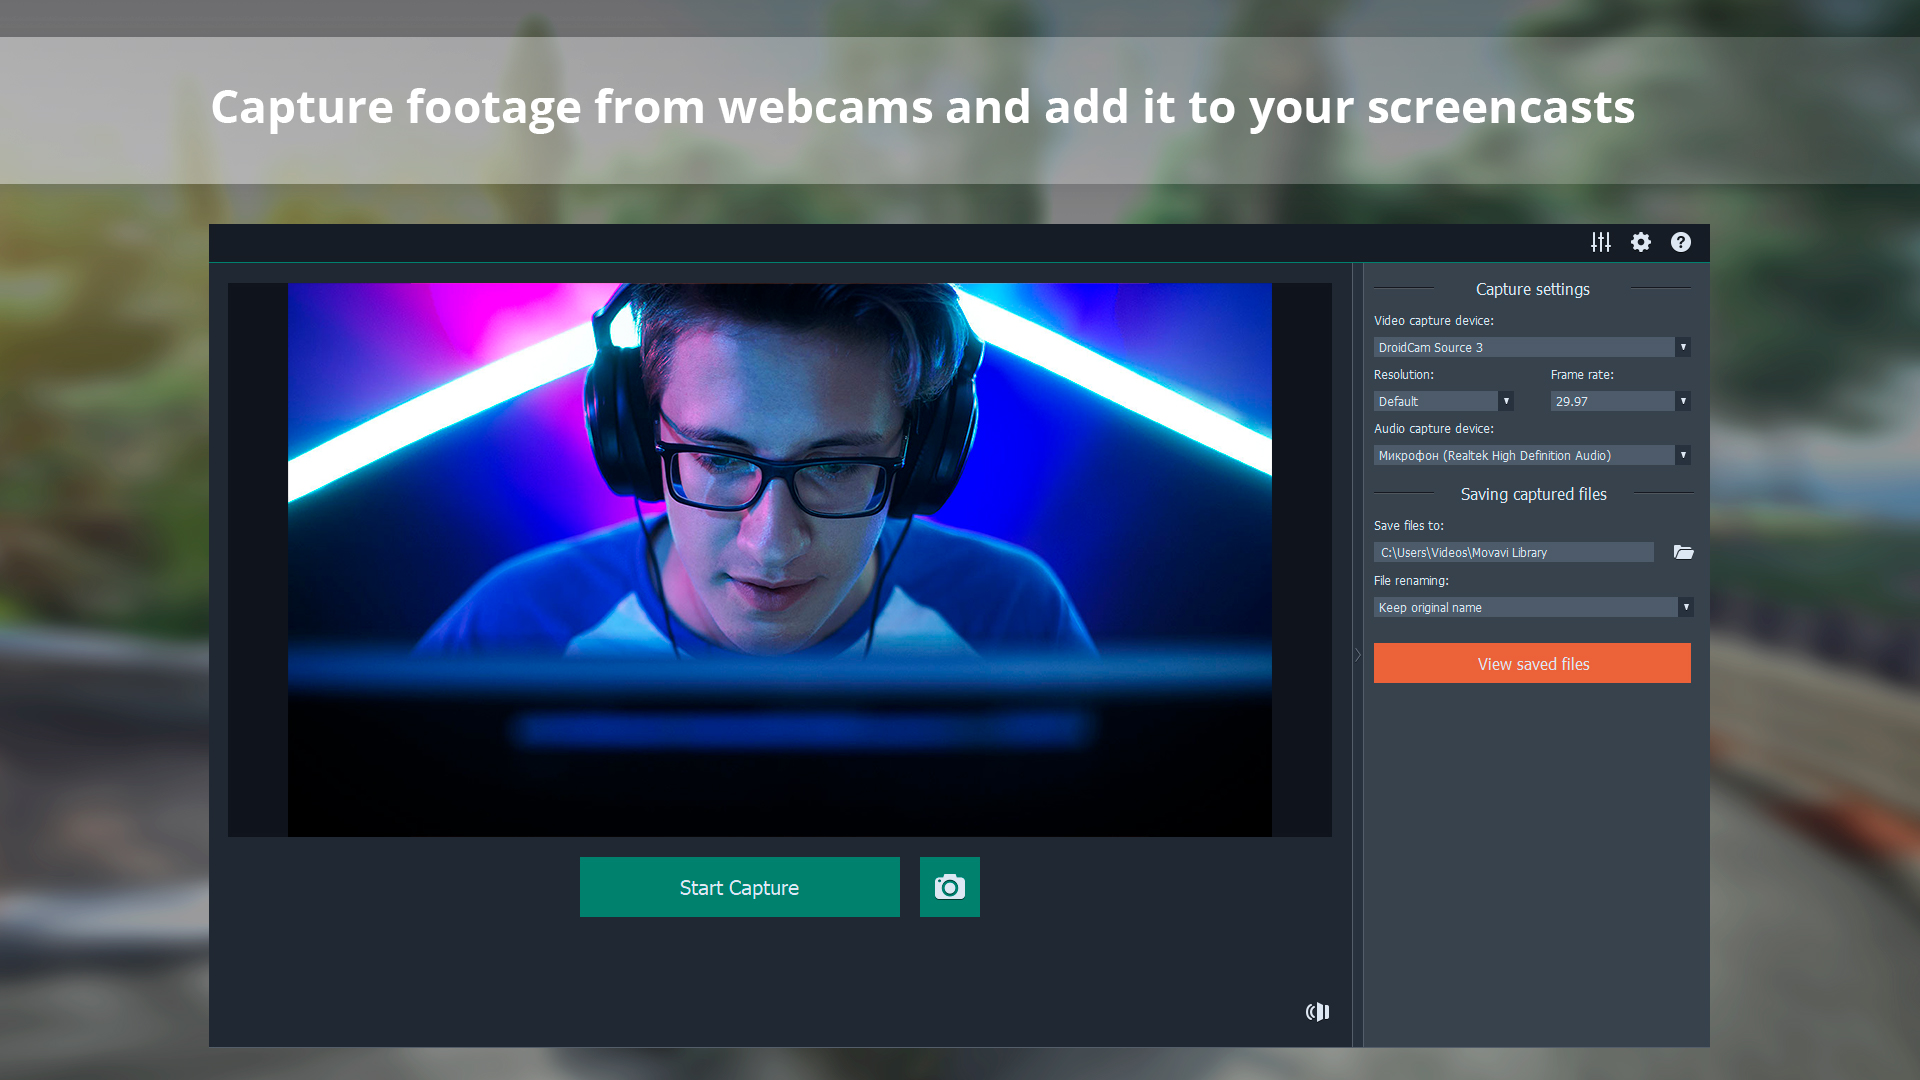
Task: Open the Video capture device dropdown
Action: pyautogui.click(x=1684, y=347)
